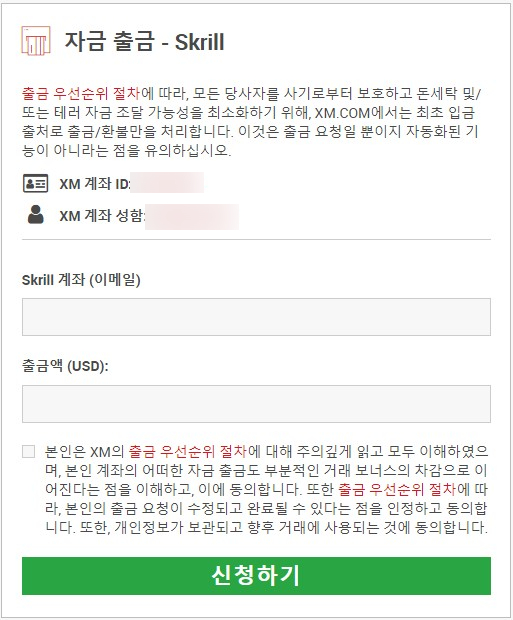Screen dimensions: 513x620
Task: Open 출금 우선순위 절차 link following 본인은 XM의
Action: click(x=187, y=451)
